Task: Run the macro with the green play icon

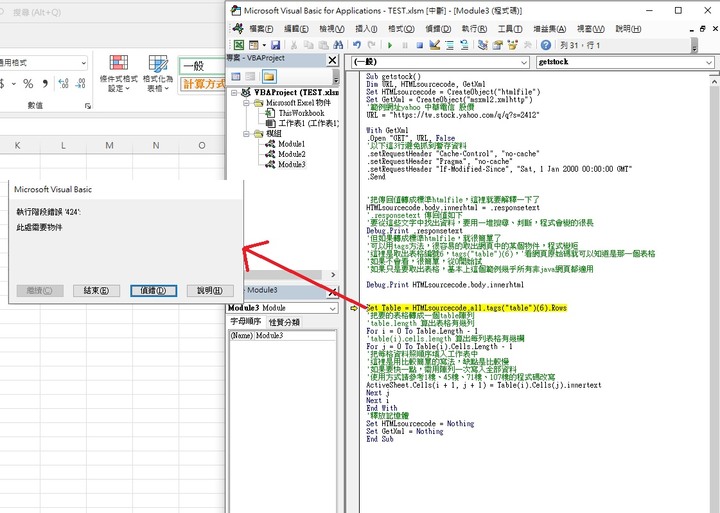Action: 390,45
